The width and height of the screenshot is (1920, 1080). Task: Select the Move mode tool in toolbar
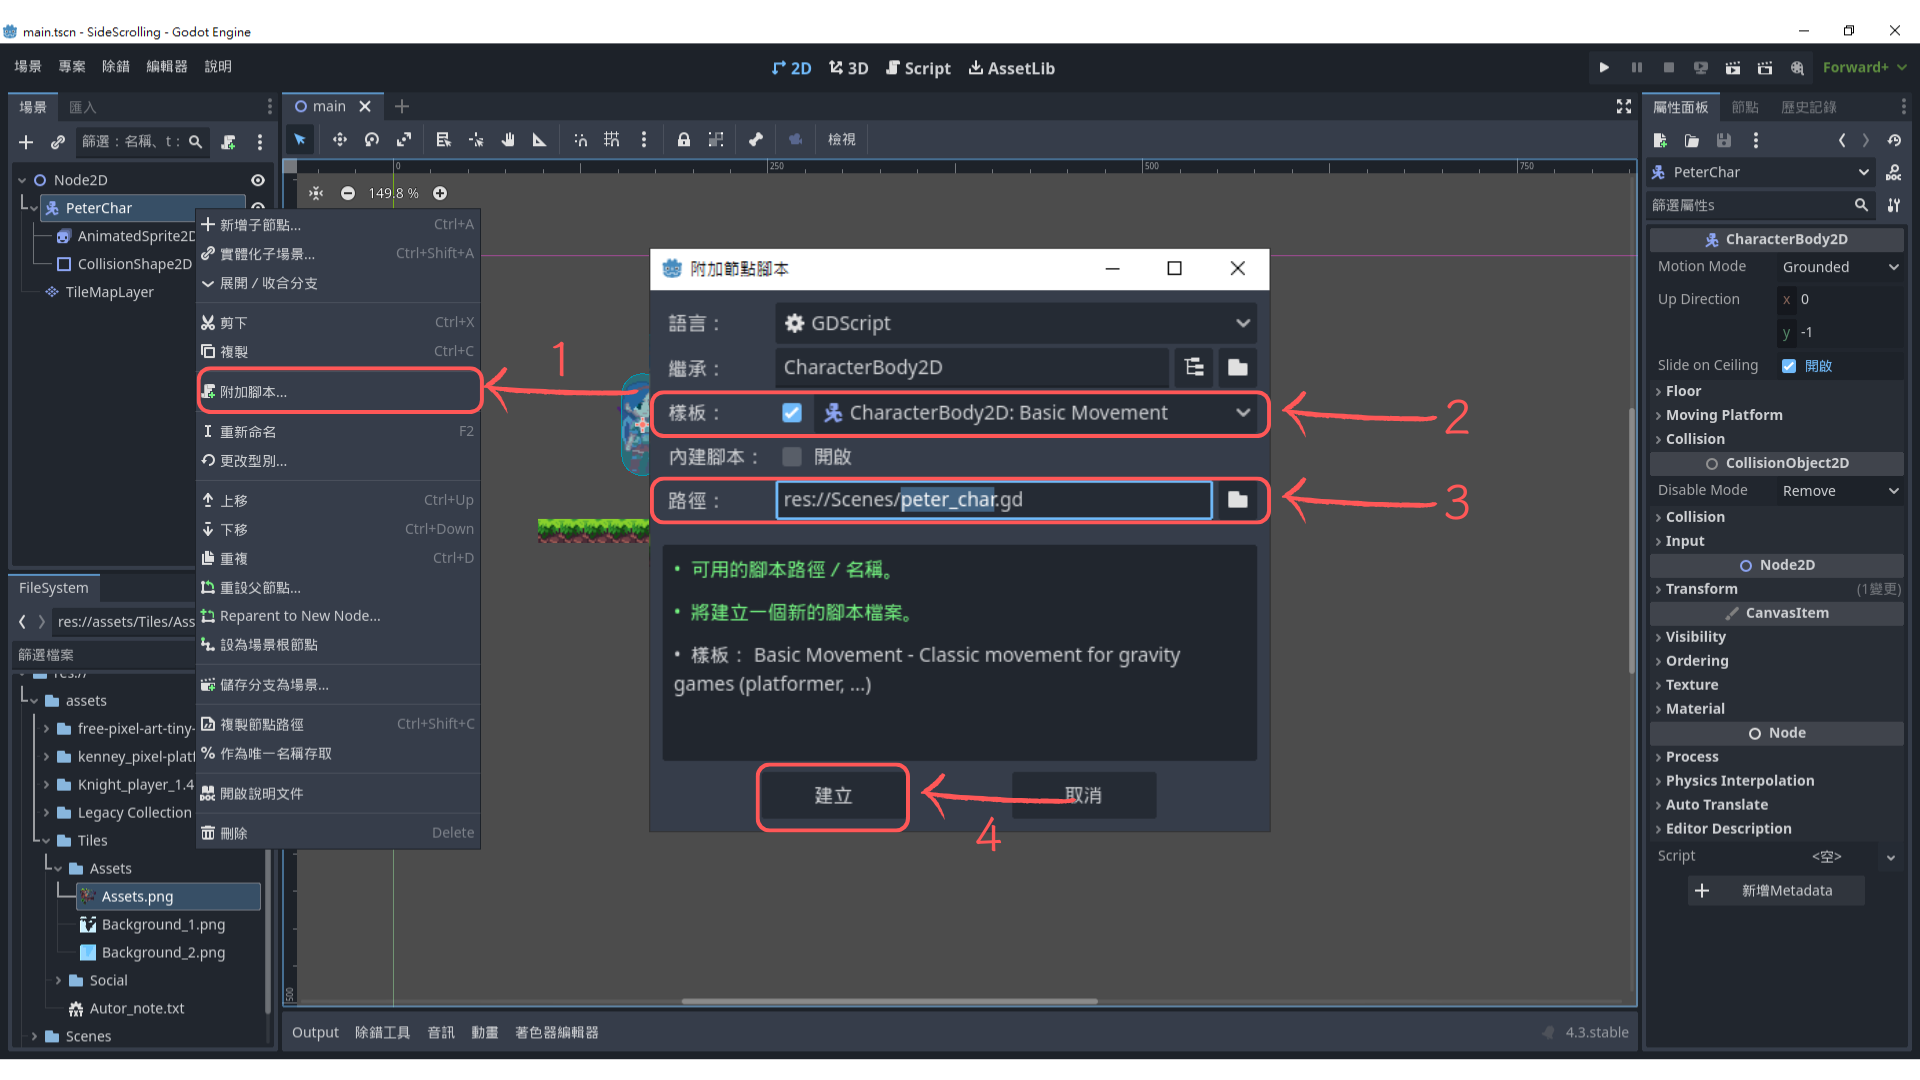(340, 140)
